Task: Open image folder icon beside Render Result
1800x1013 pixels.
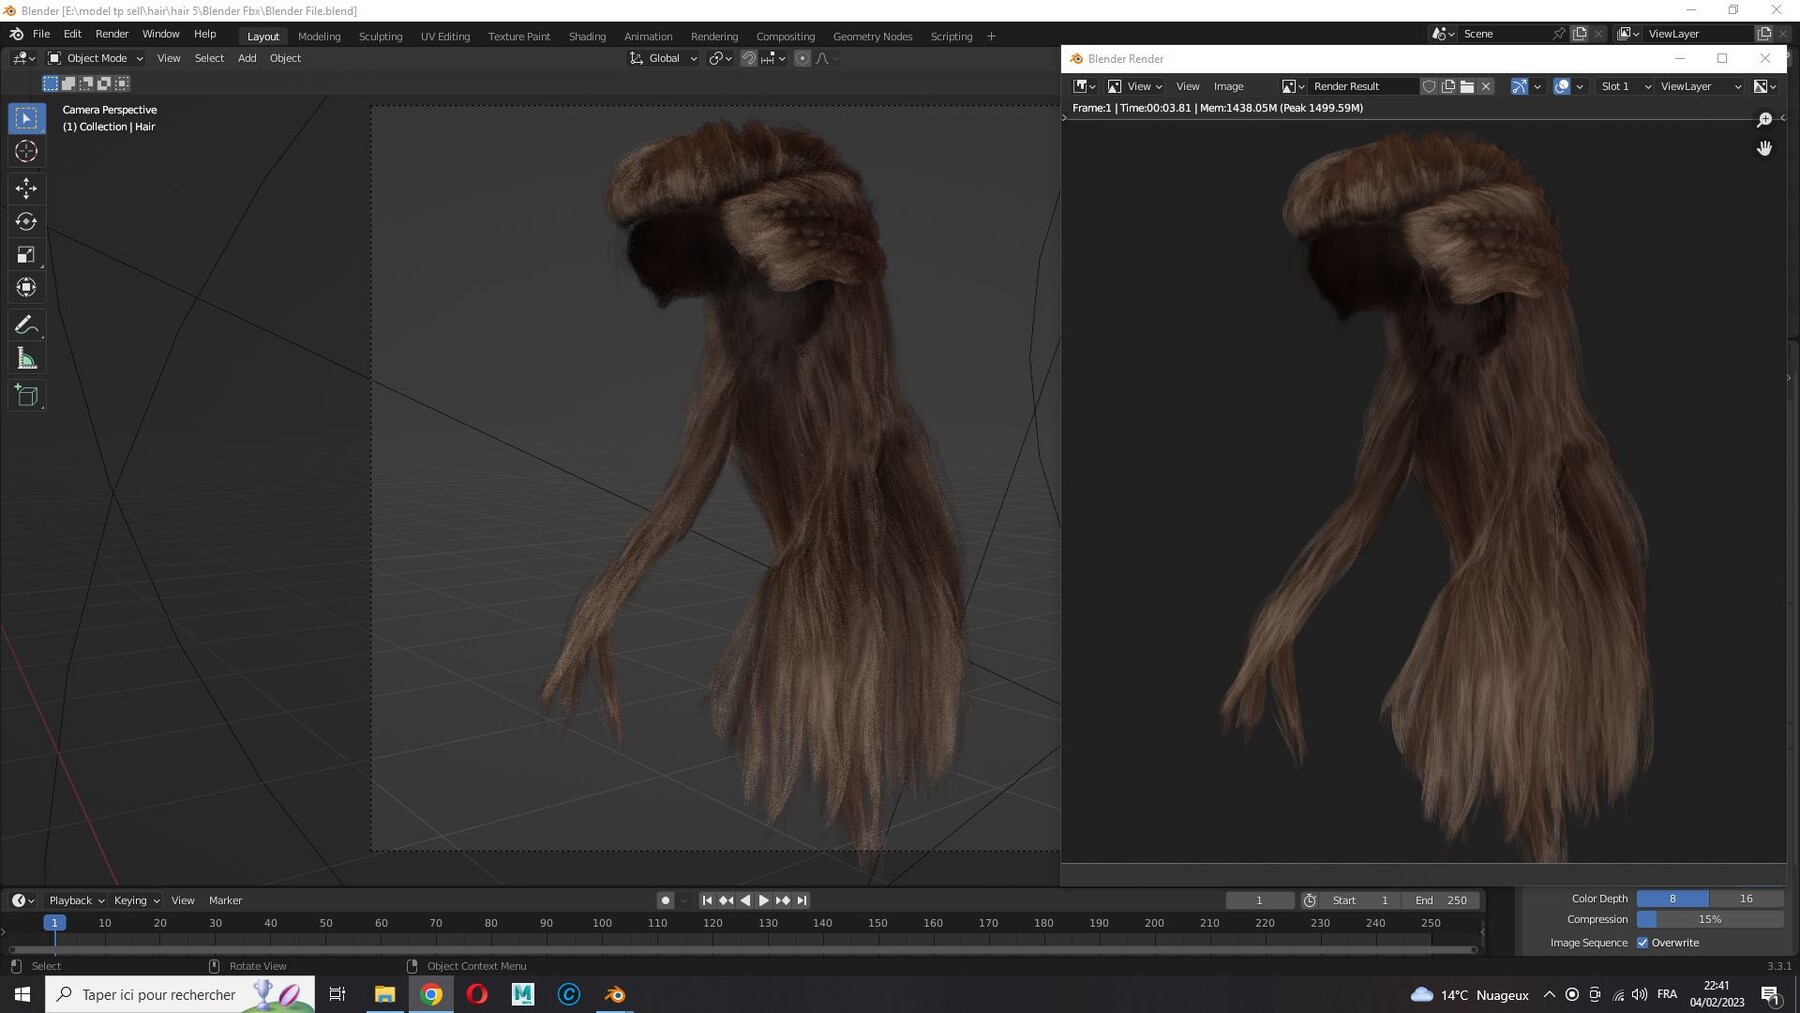Action: 1467,86
